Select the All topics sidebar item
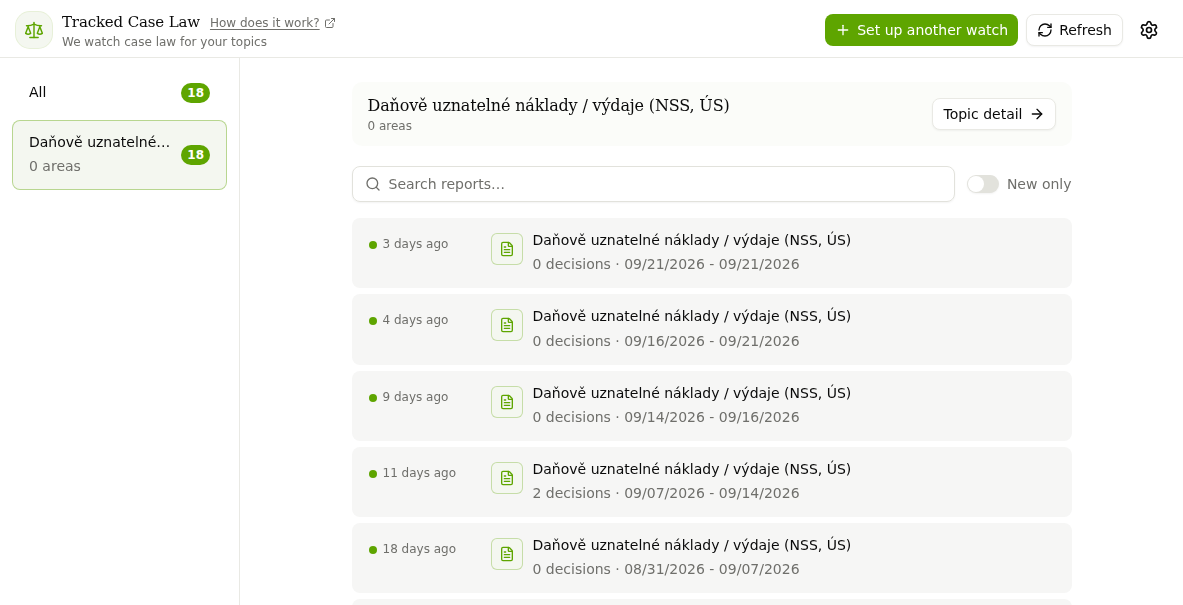 tap(119, 93)
